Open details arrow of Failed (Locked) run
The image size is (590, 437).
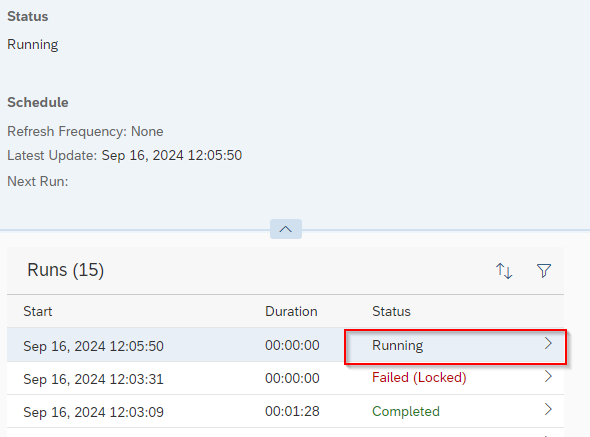click(x=548, y=376)
